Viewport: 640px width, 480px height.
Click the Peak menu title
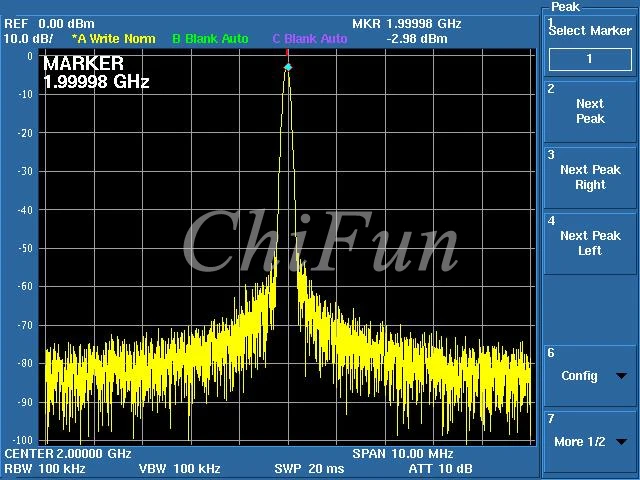pos(565,7)
